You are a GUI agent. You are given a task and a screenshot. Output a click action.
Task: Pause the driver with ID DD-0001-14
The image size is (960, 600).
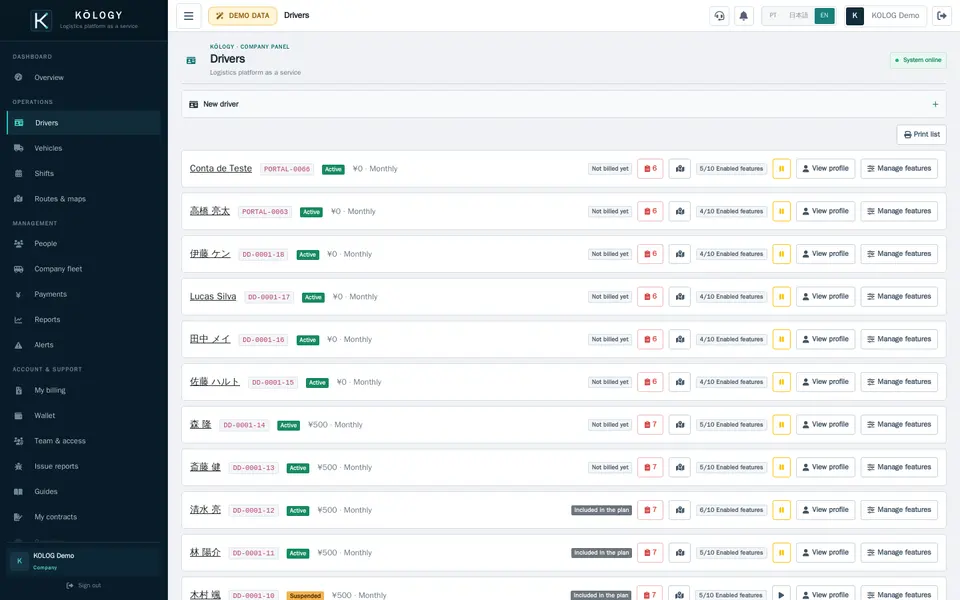point(781,424)
